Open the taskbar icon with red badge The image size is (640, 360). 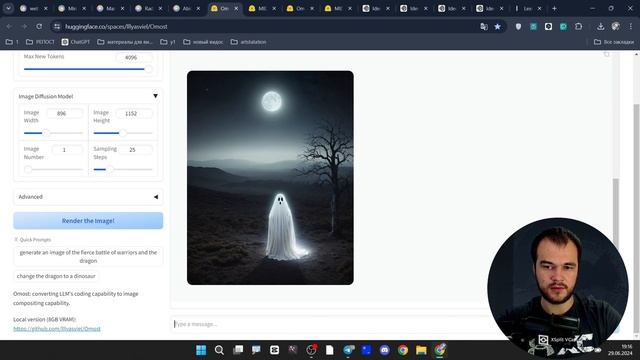[311, 350]
